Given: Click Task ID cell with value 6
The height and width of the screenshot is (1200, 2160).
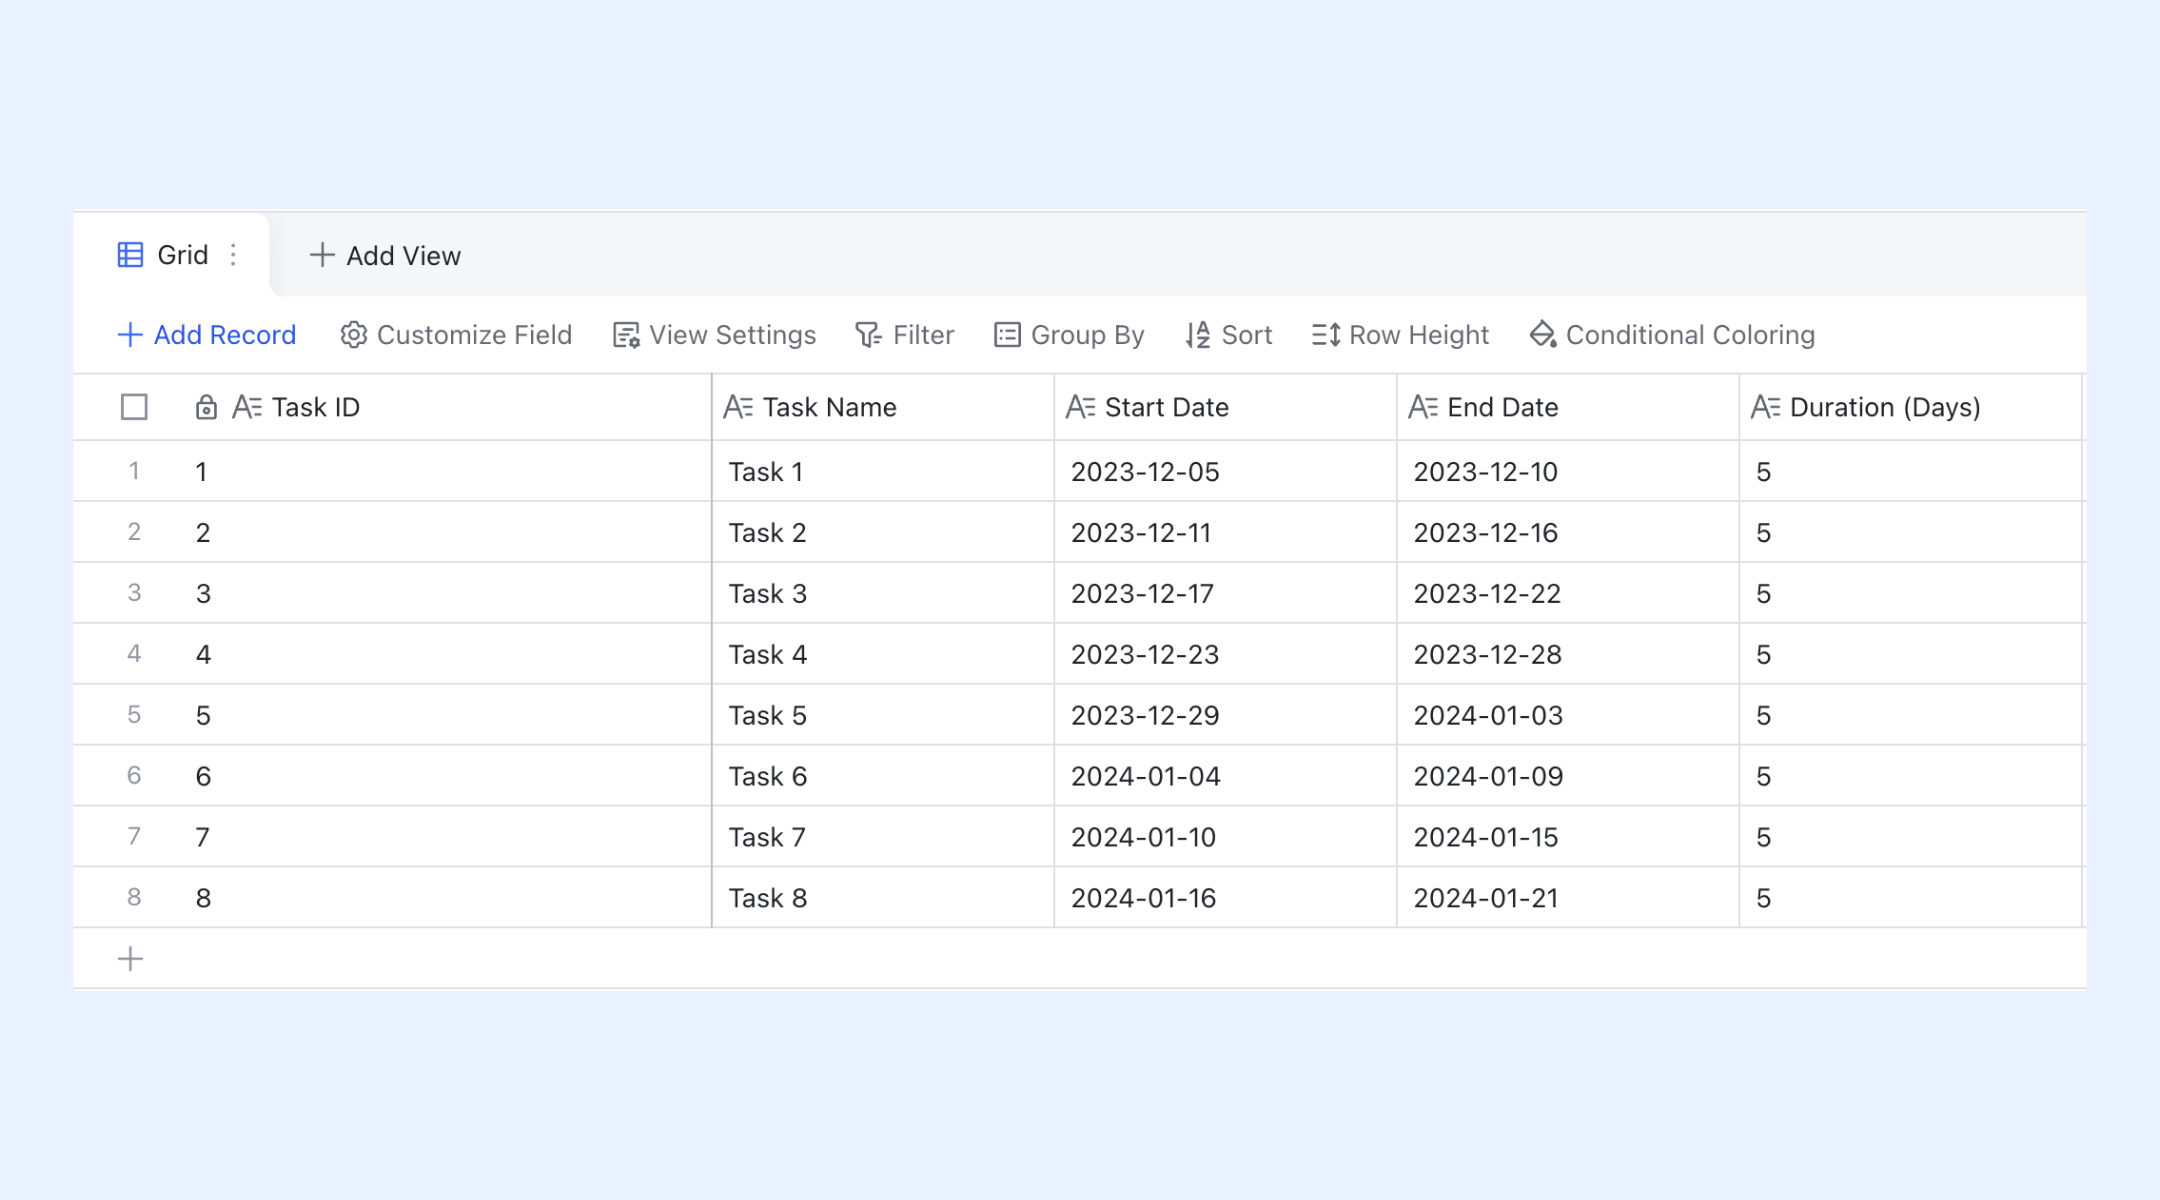Looking at the screenshot, I should [x=446, y=776].
